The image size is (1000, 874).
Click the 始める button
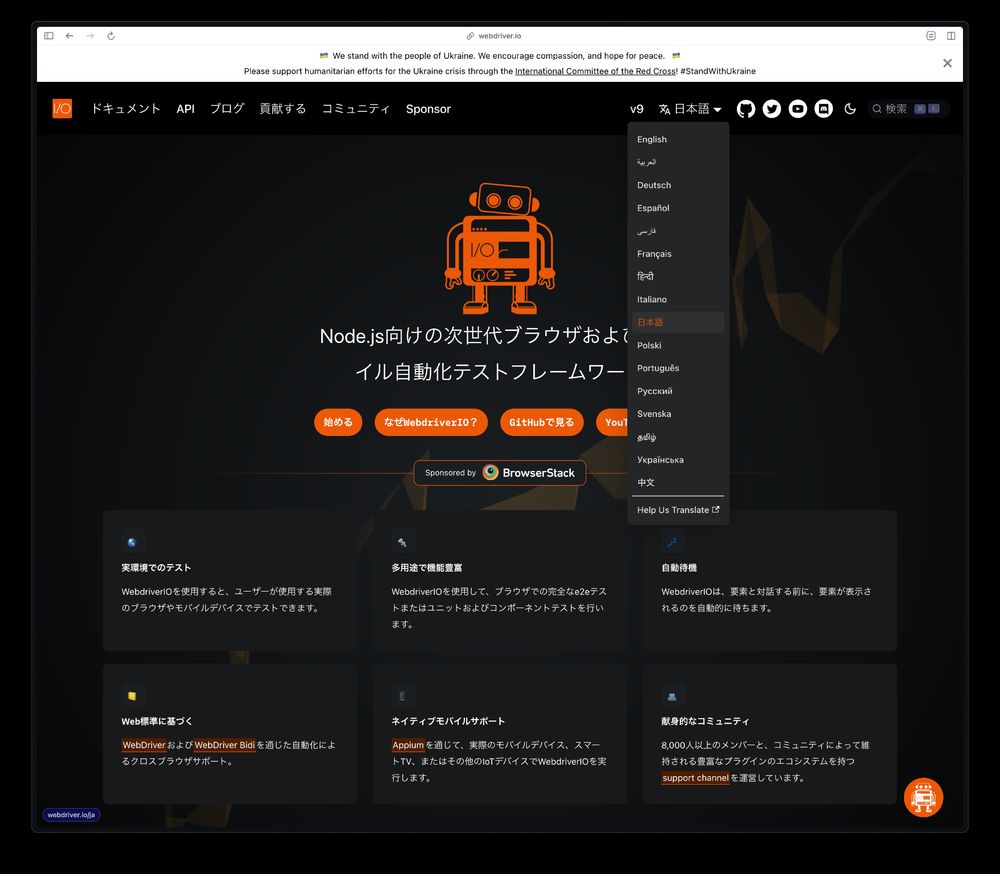click(x=338, y=422)
